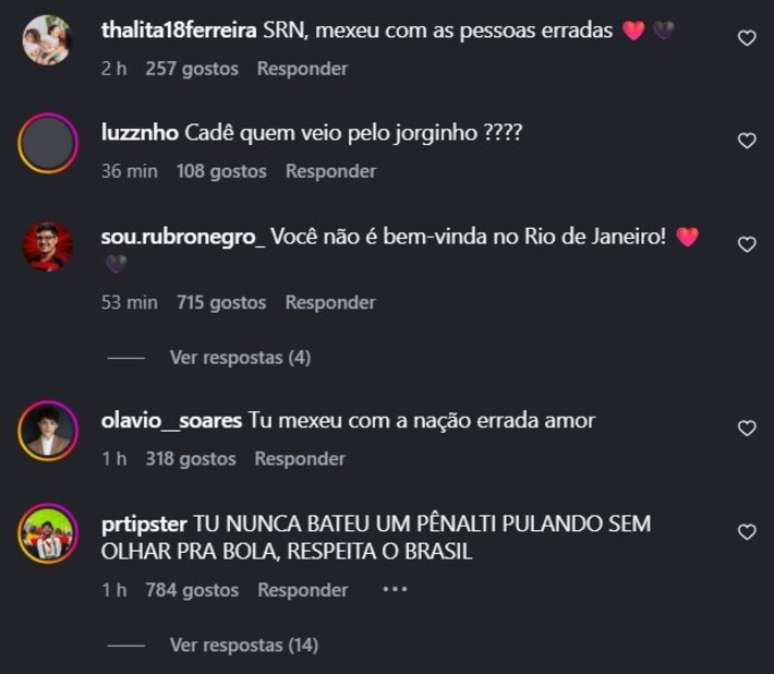View who liked: 784 gostos
This screenshot has height=674, width=774.
(192, 590)
